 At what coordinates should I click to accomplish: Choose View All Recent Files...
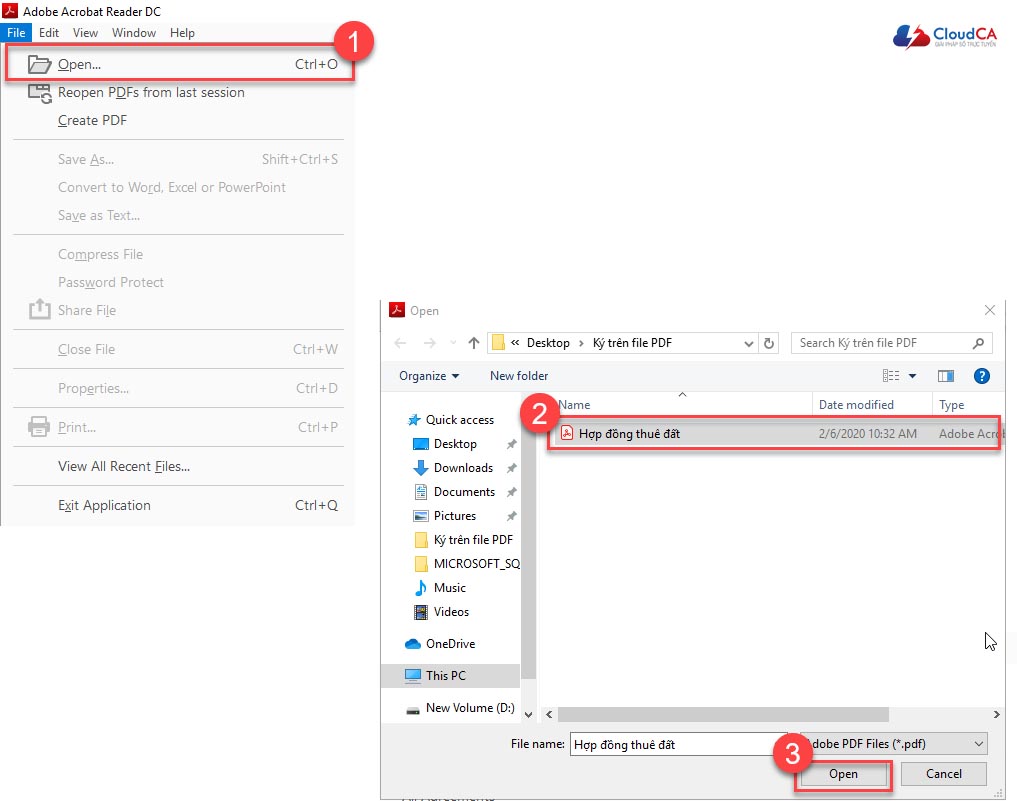[x=178, y=466]
